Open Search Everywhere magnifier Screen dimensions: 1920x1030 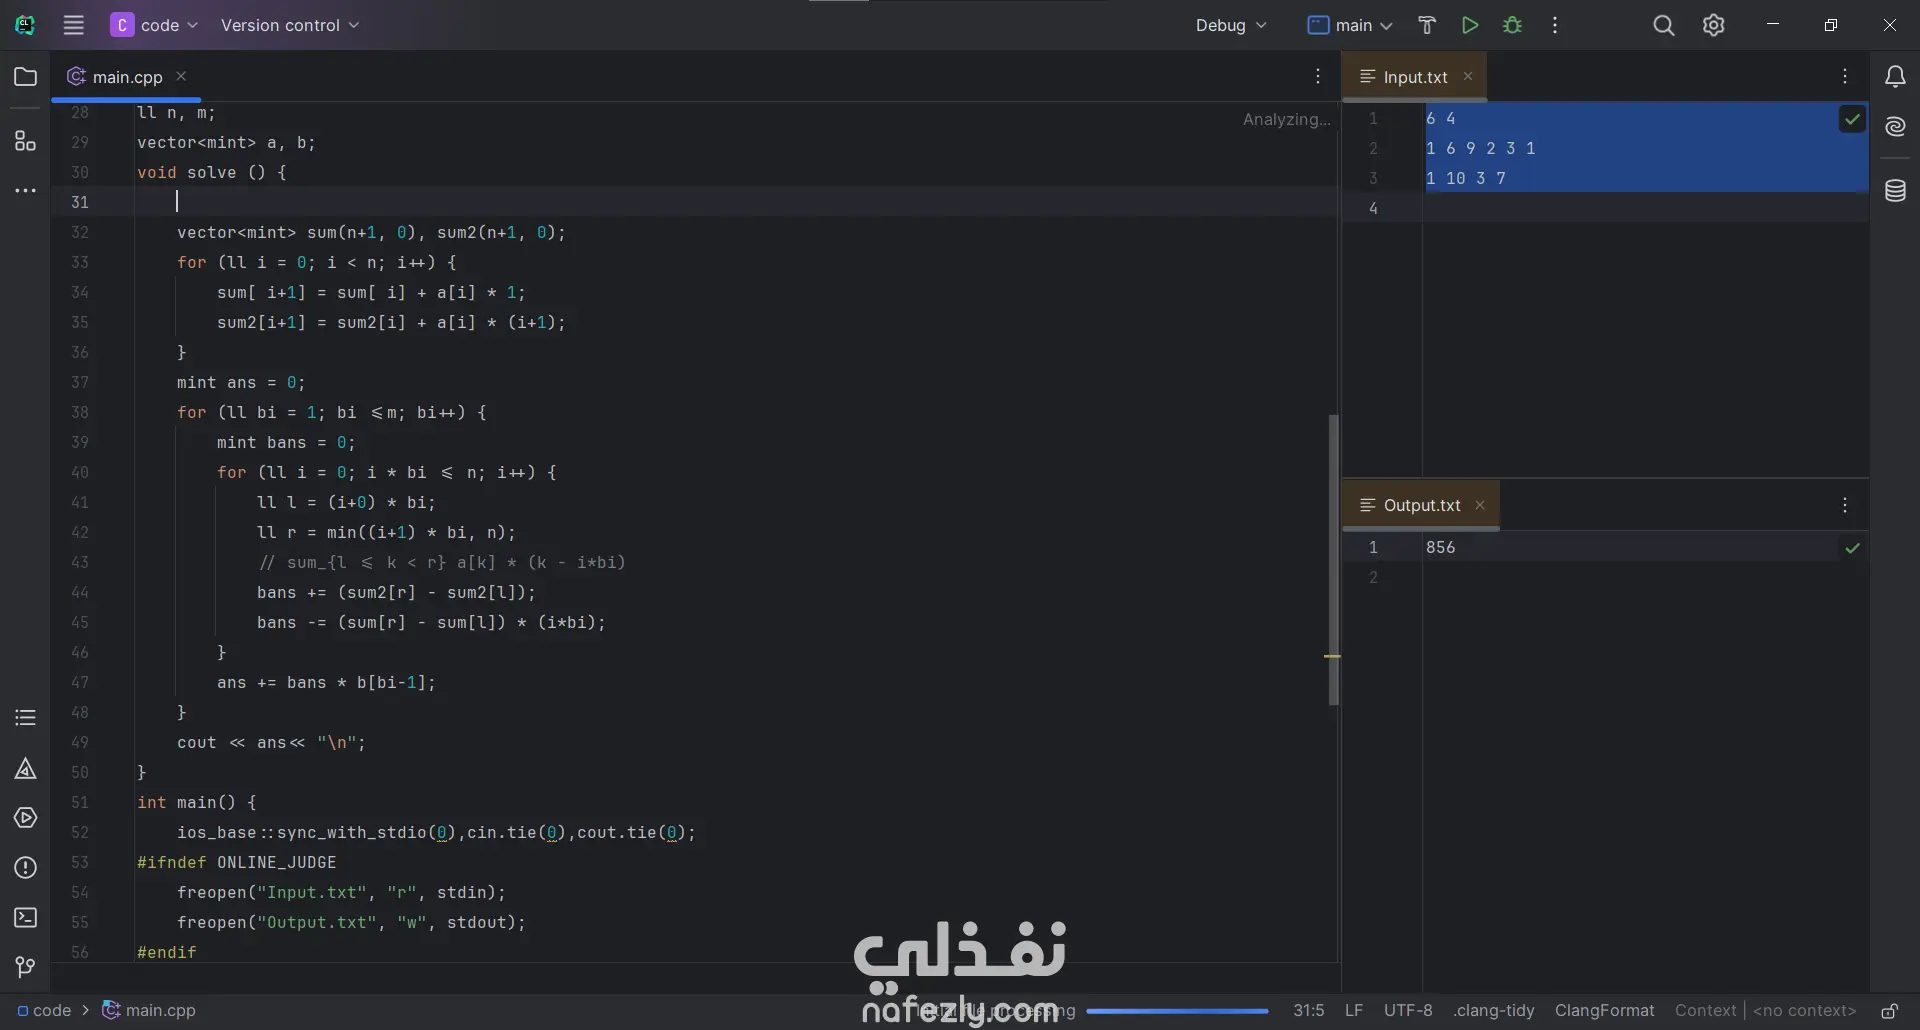point(1664,25)
